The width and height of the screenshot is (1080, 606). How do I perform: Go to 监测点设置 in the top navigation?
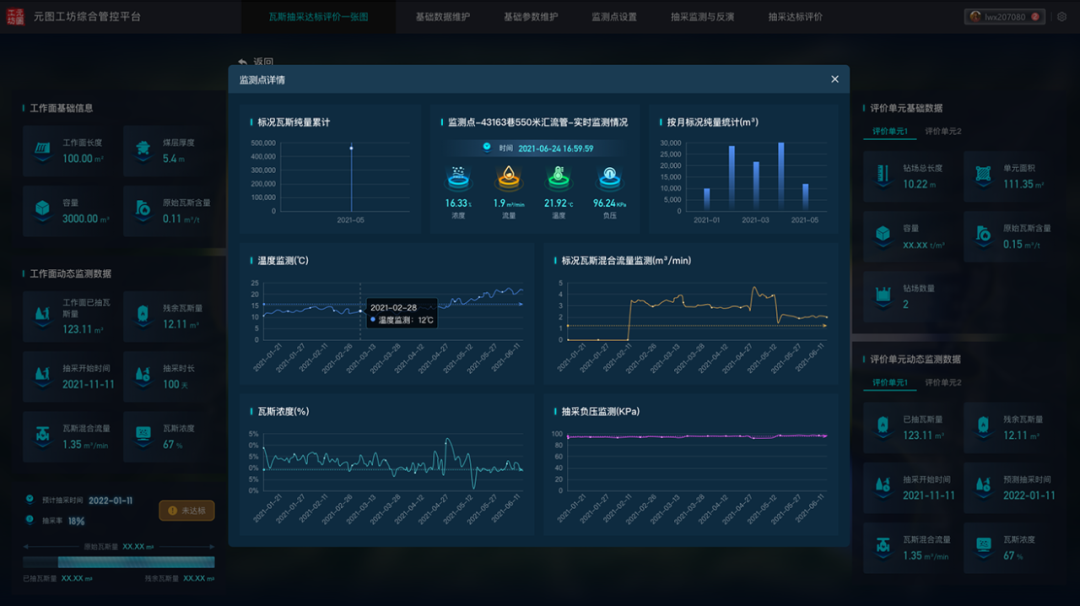pos(614,17)
